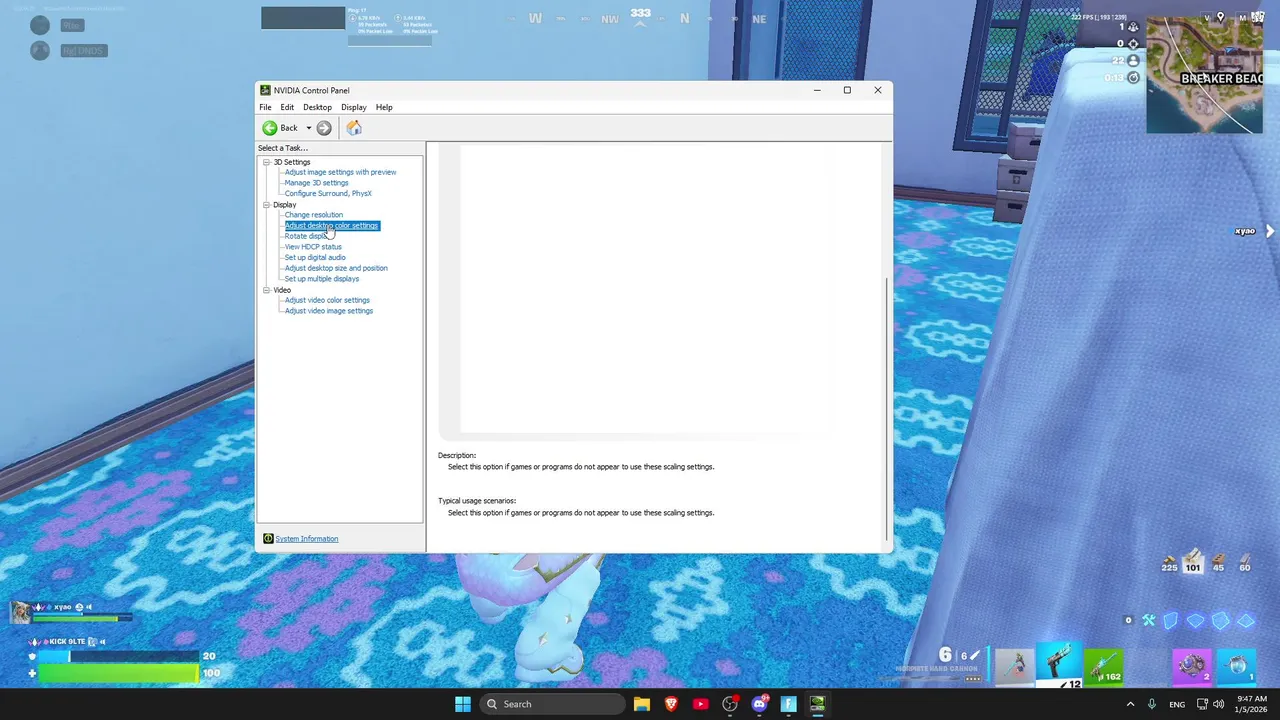The width and height of the screenshot is (1280, 720).
Task: Click NVIDIA Control Panel taskbar icon
Action: pos(817,704)
